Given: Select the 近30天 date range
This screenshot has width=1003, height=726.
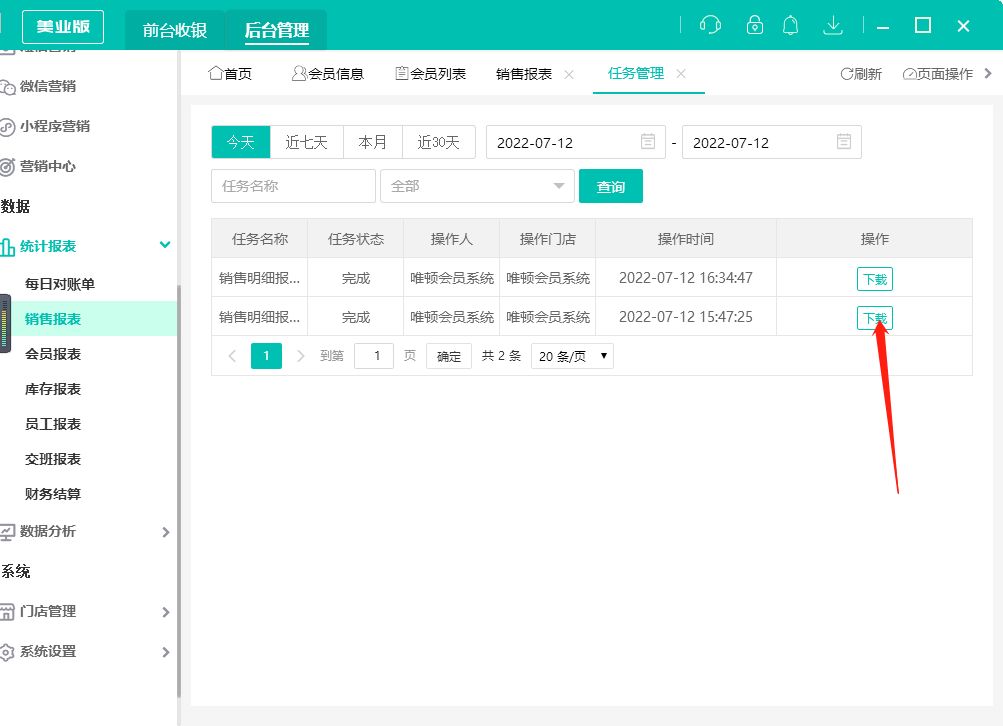Looking at the screenshot, I should 438,142.
